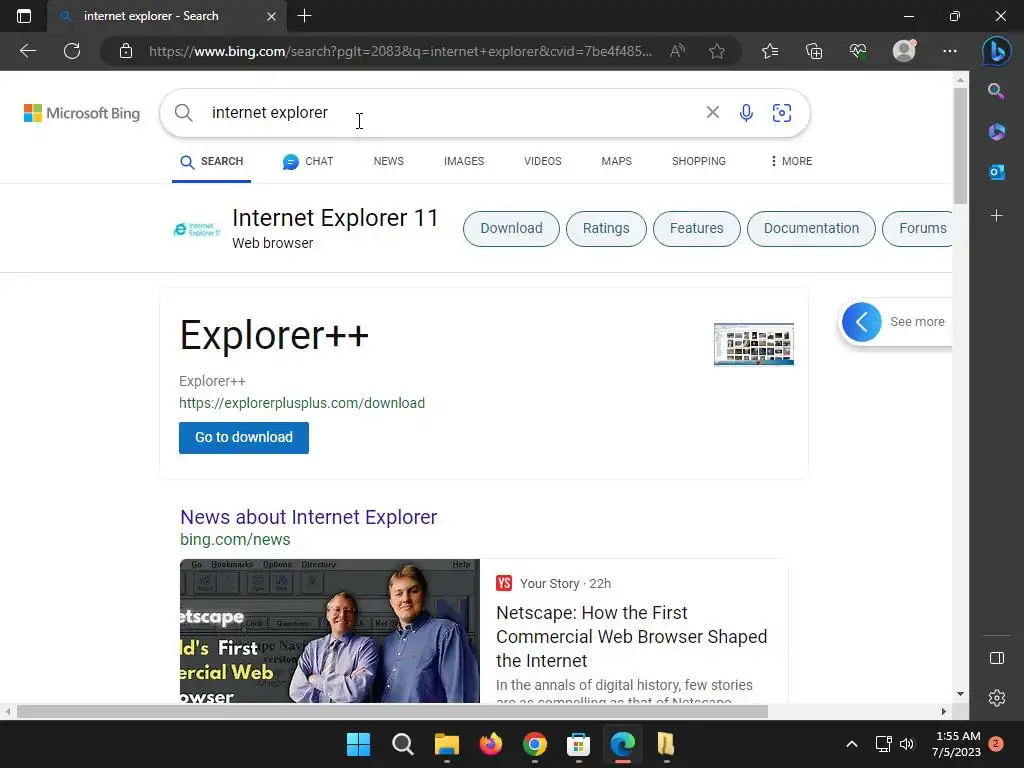Expand the MORE search categories menu

(x=791, y=161)
